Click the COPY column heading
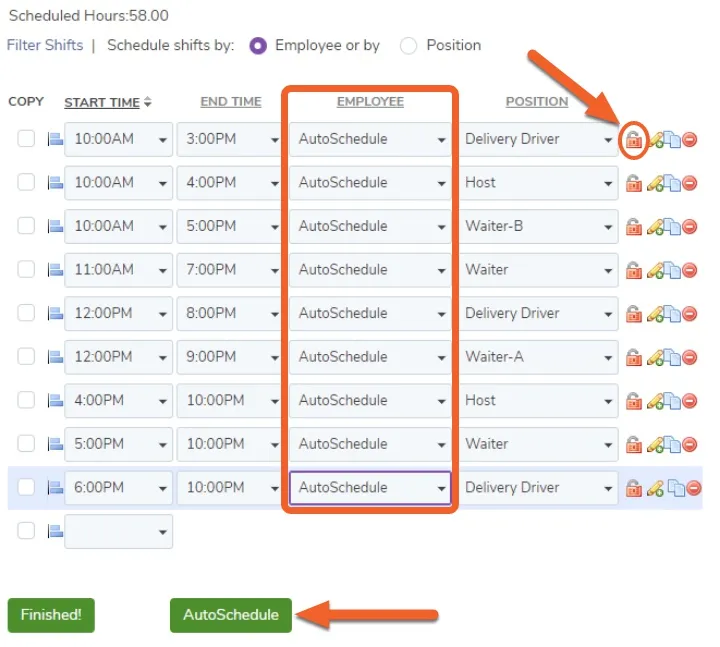 coord(26,101)
